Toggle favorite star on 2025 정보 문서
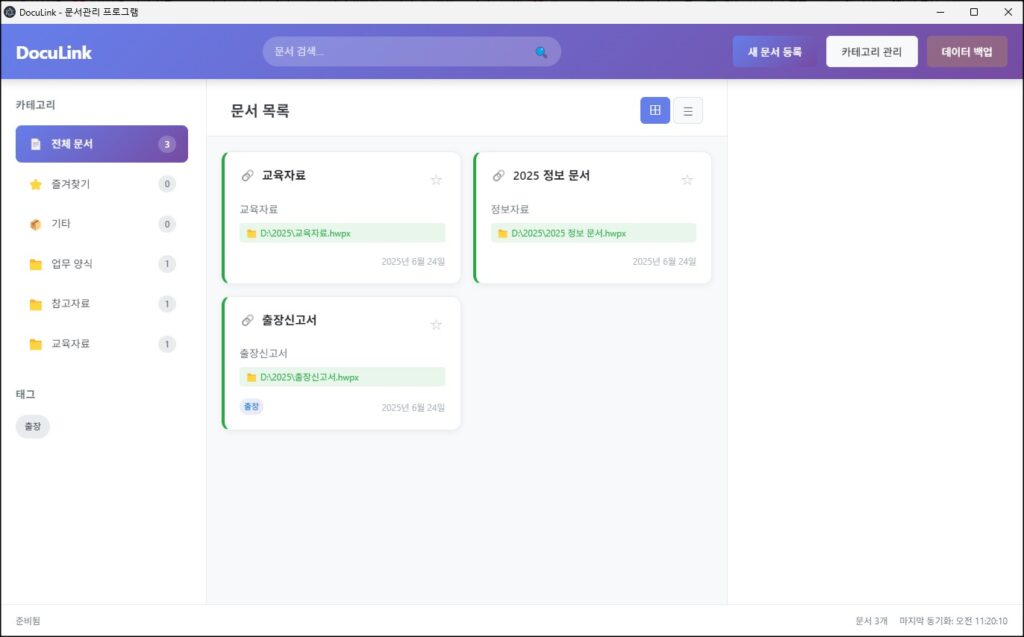Screen dimensions: 1024x637 click(687, 180)
